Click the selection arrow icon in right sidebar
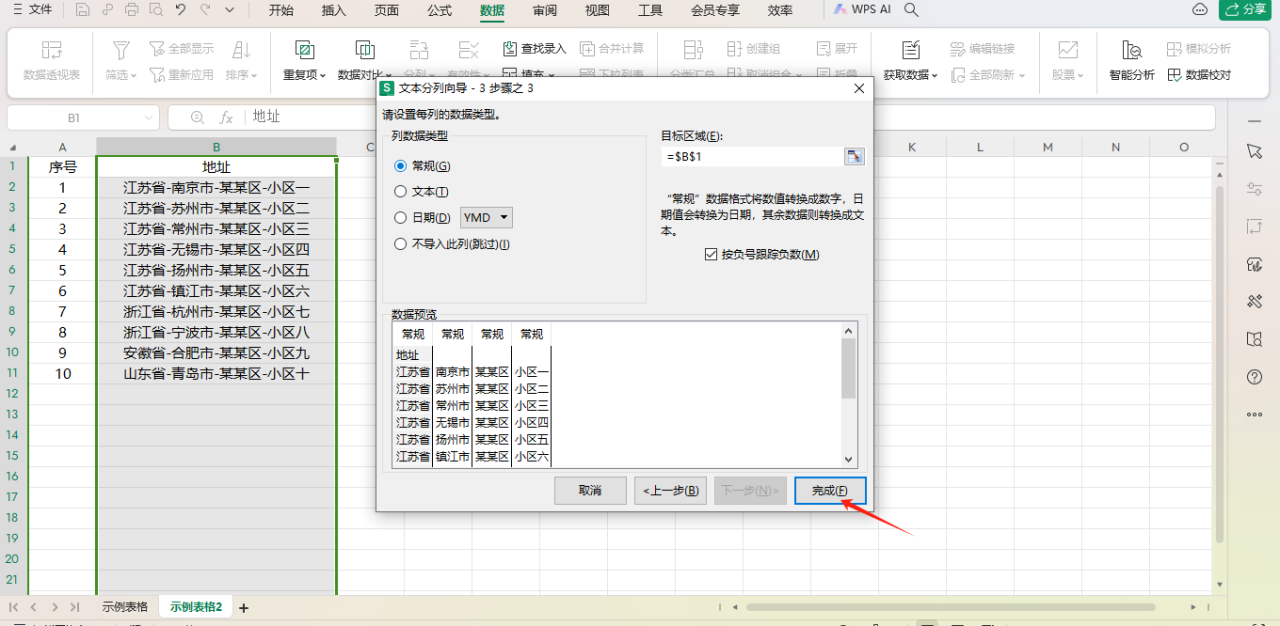The width and height of the screenshot is (1280, 626). tap(1254, 151)
